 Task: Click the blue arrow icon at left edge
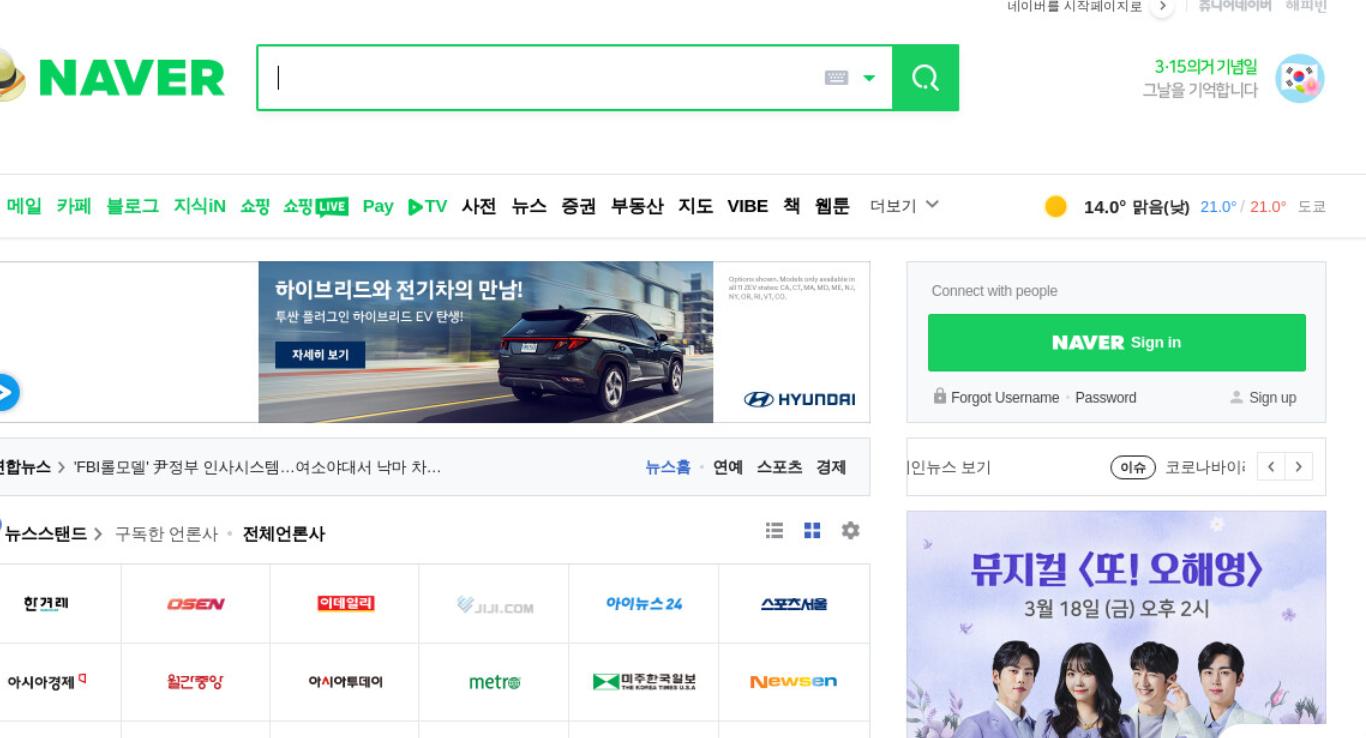pos(5,393)
